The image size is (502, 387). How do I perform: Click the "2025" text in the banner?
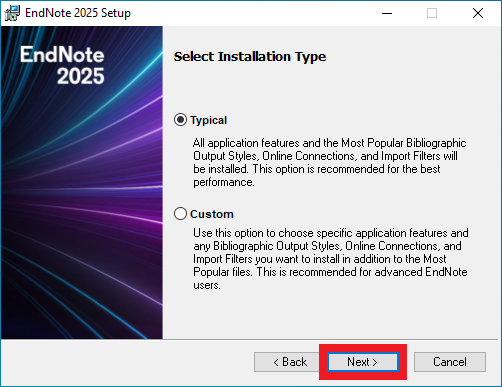pyautogui.click(x=80, y=76)
